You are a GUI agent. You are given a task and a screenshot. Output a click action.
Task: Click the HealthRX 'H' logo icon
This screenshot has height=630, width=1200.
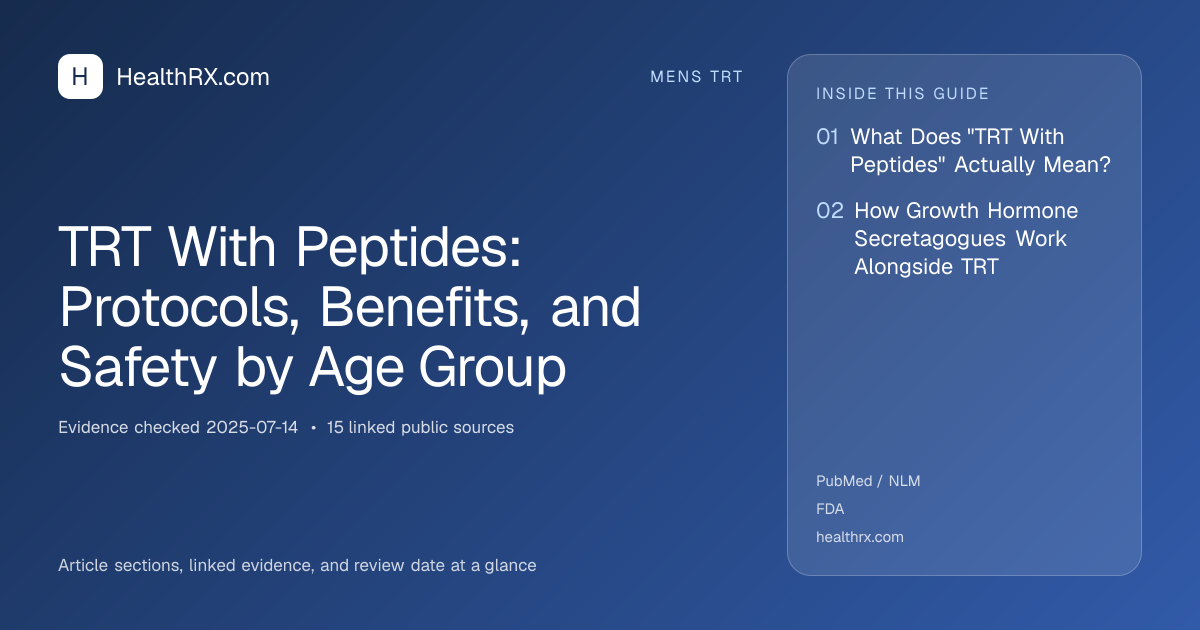click(x=80, y=77)
